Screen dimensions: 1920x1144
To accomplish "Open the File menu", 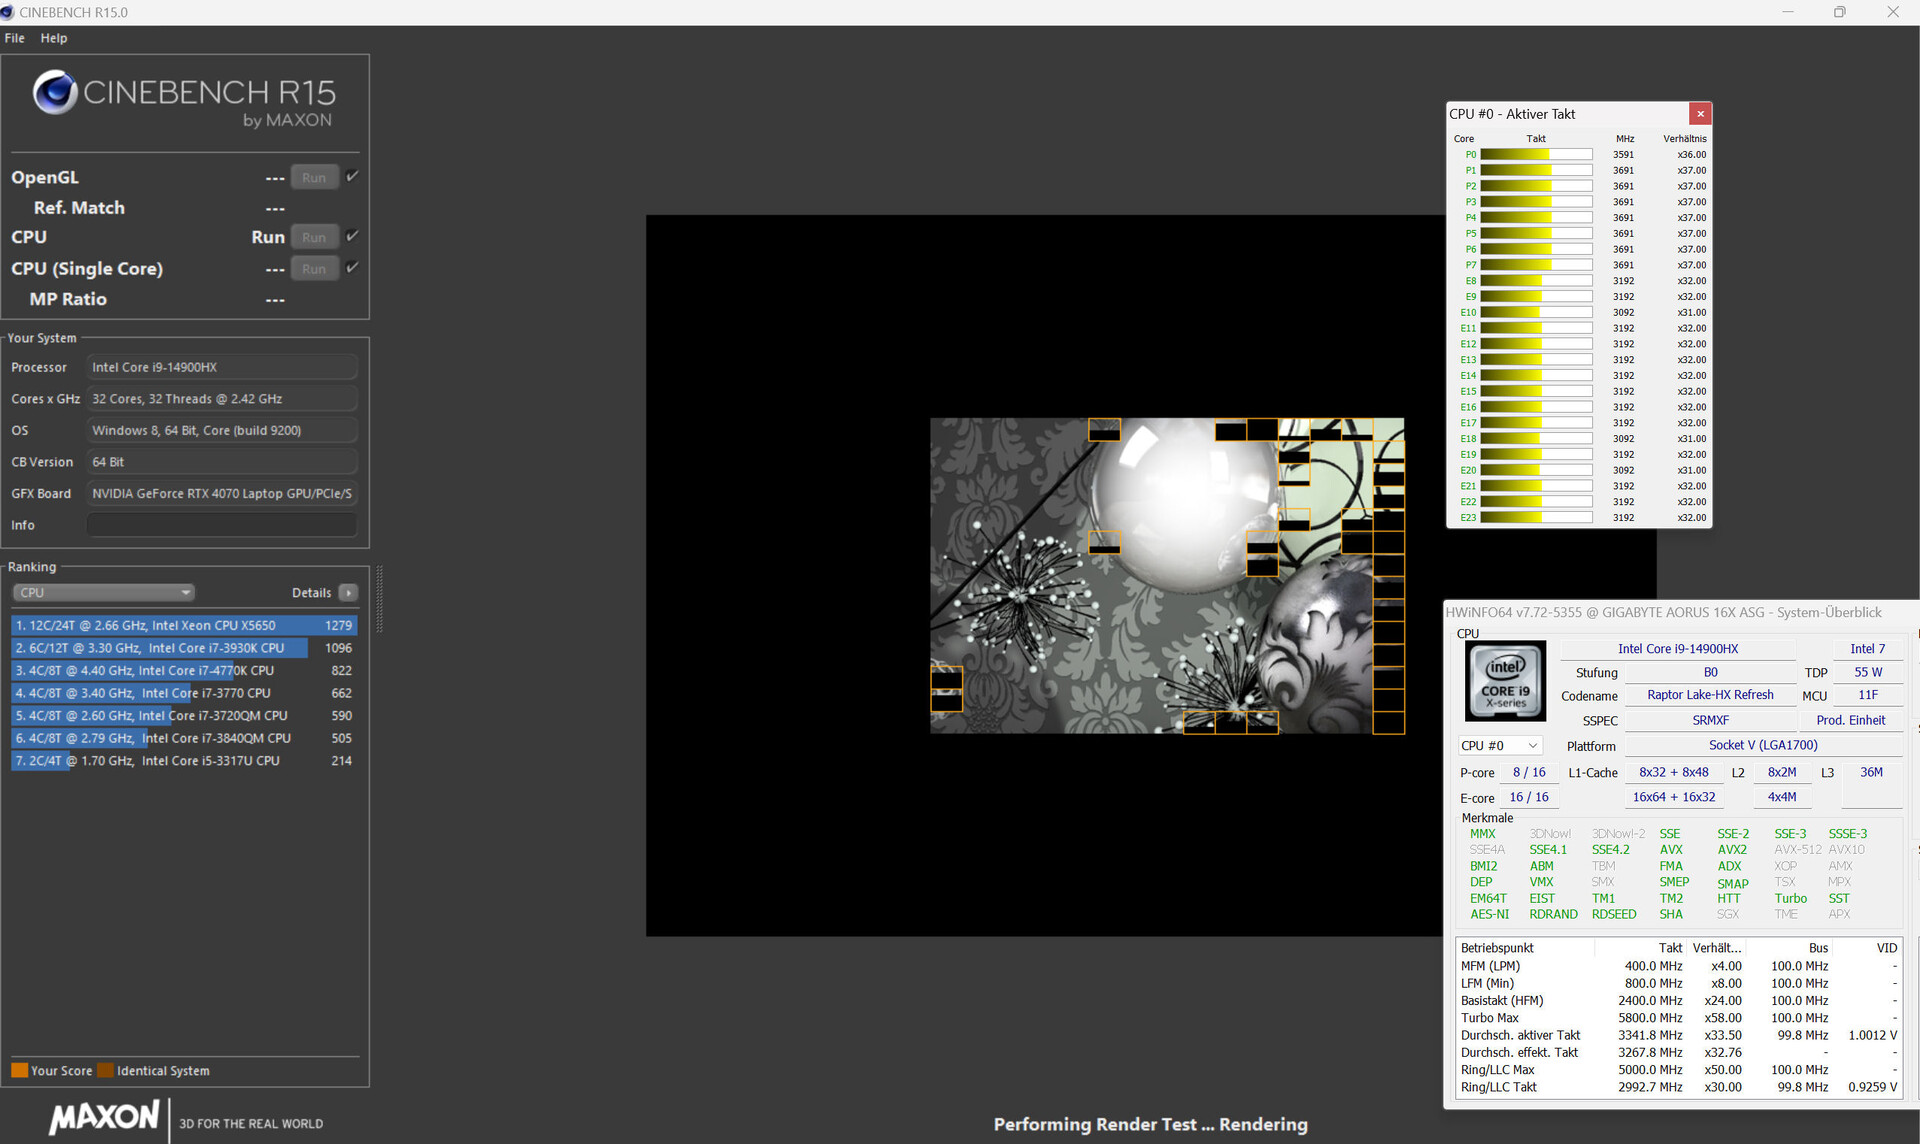I will pyautogui.click(x=15, y=38).
